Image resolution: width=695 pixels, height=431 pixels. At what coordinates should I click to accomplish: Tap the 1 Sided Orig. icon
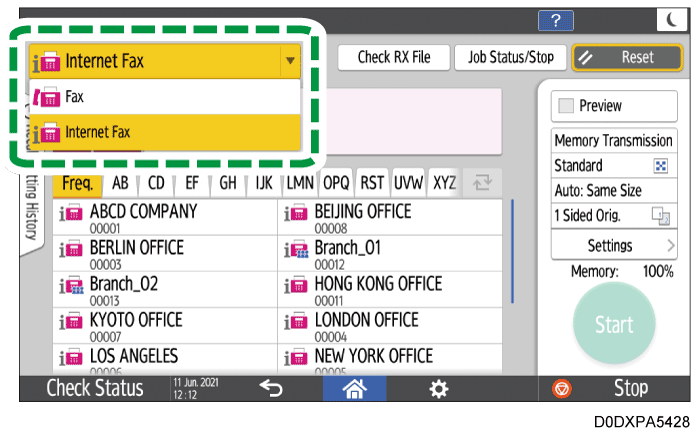pos(659,216)
